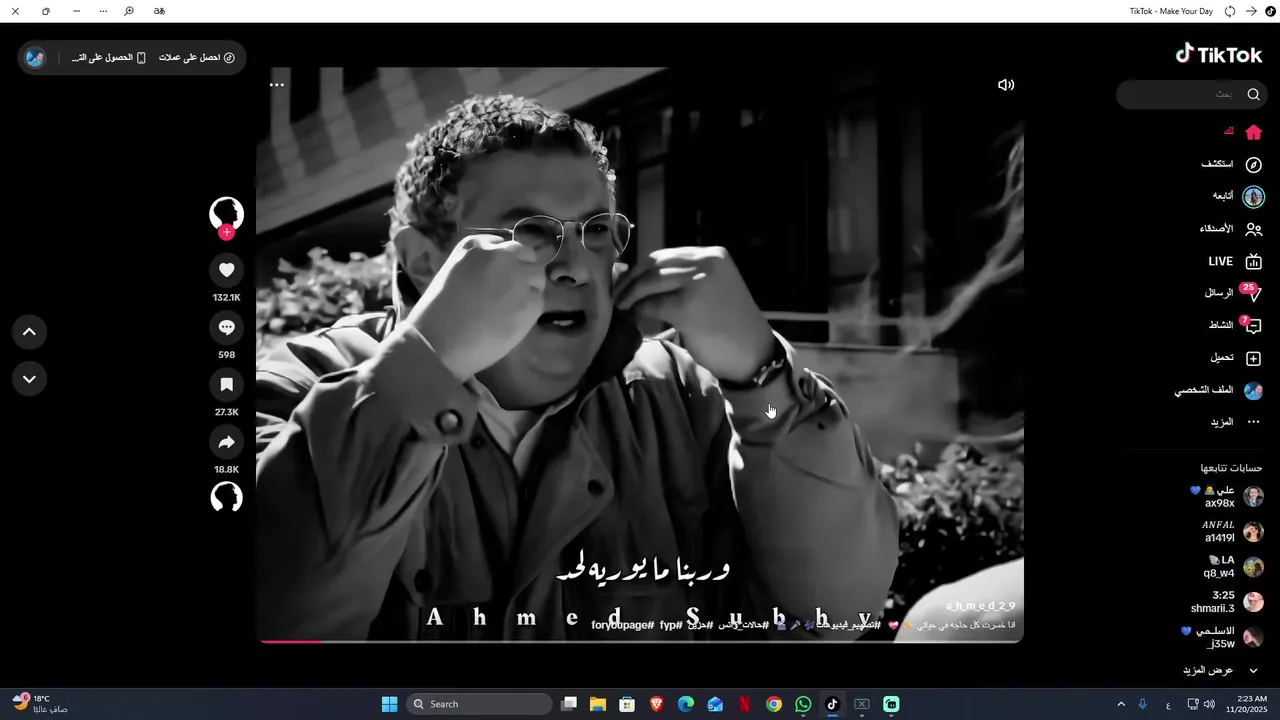Click احصل على عملات get coins button
Image resolution: width=1280 pixels, height=720 pixels.
196,58
